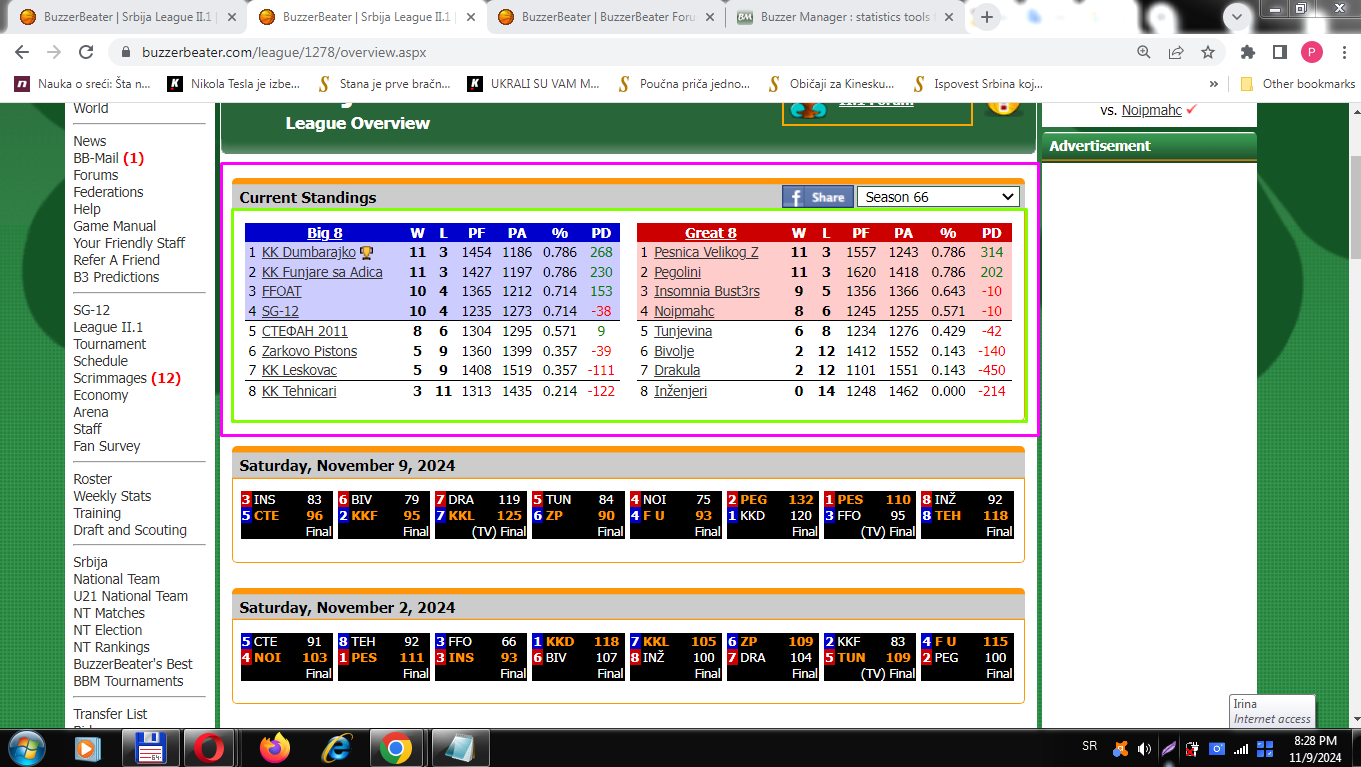Open the PEG 132 KKD 120 game box

771,515
